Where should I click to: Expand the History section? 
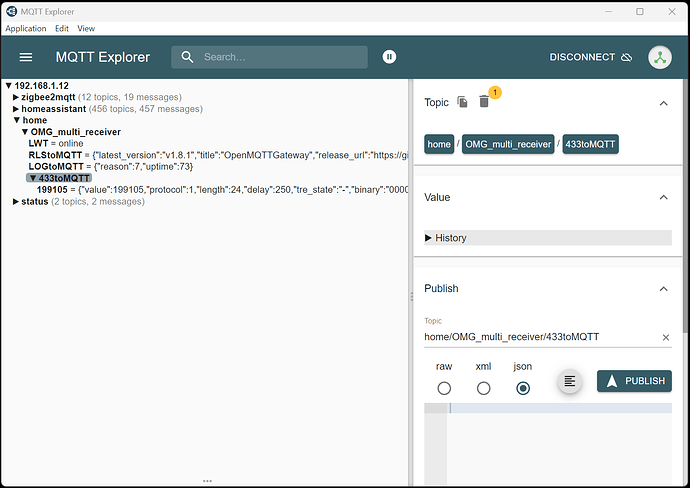(x=548, y=238)
